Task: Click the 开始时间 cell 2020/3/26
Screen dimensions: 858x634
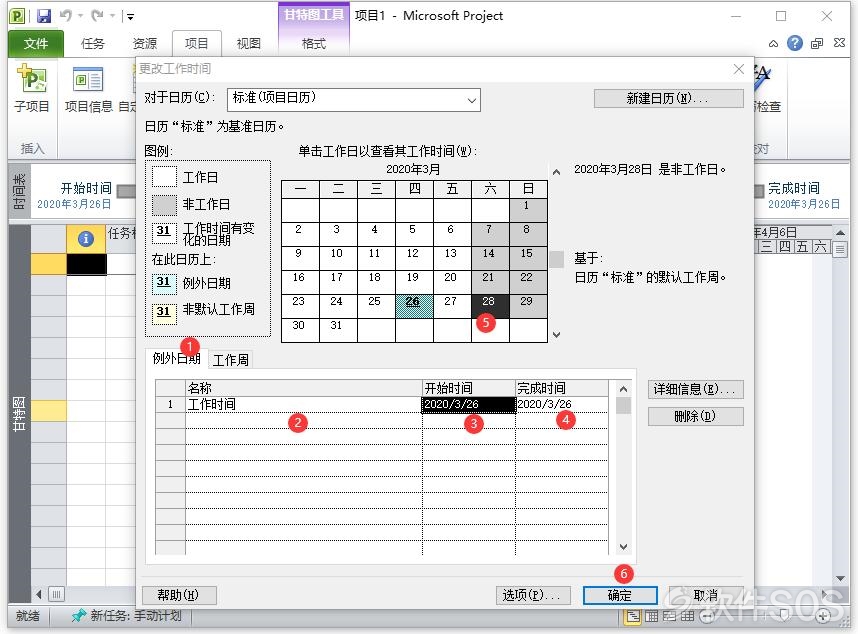Action: coord(468,404)
